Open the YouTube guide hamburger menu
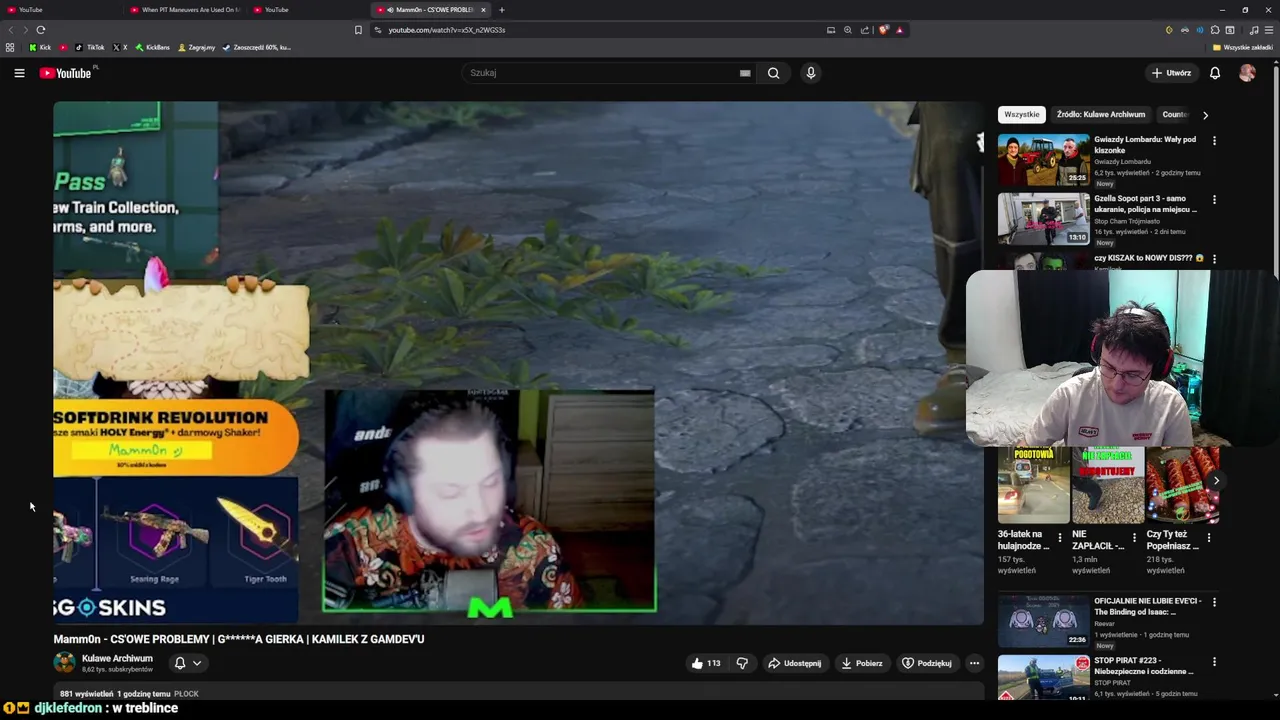 coord(19,73)
